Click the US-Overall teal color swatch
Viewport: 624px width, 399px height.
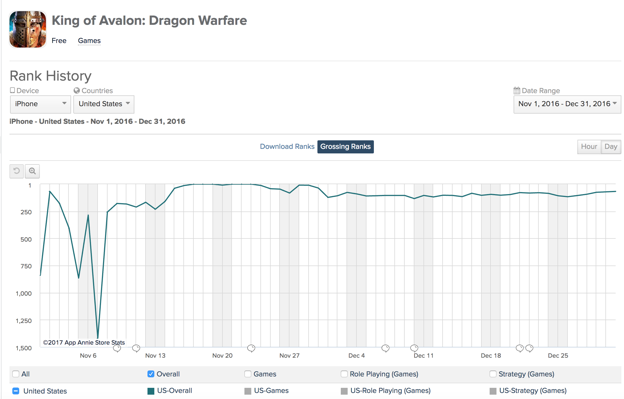(151, 391)
